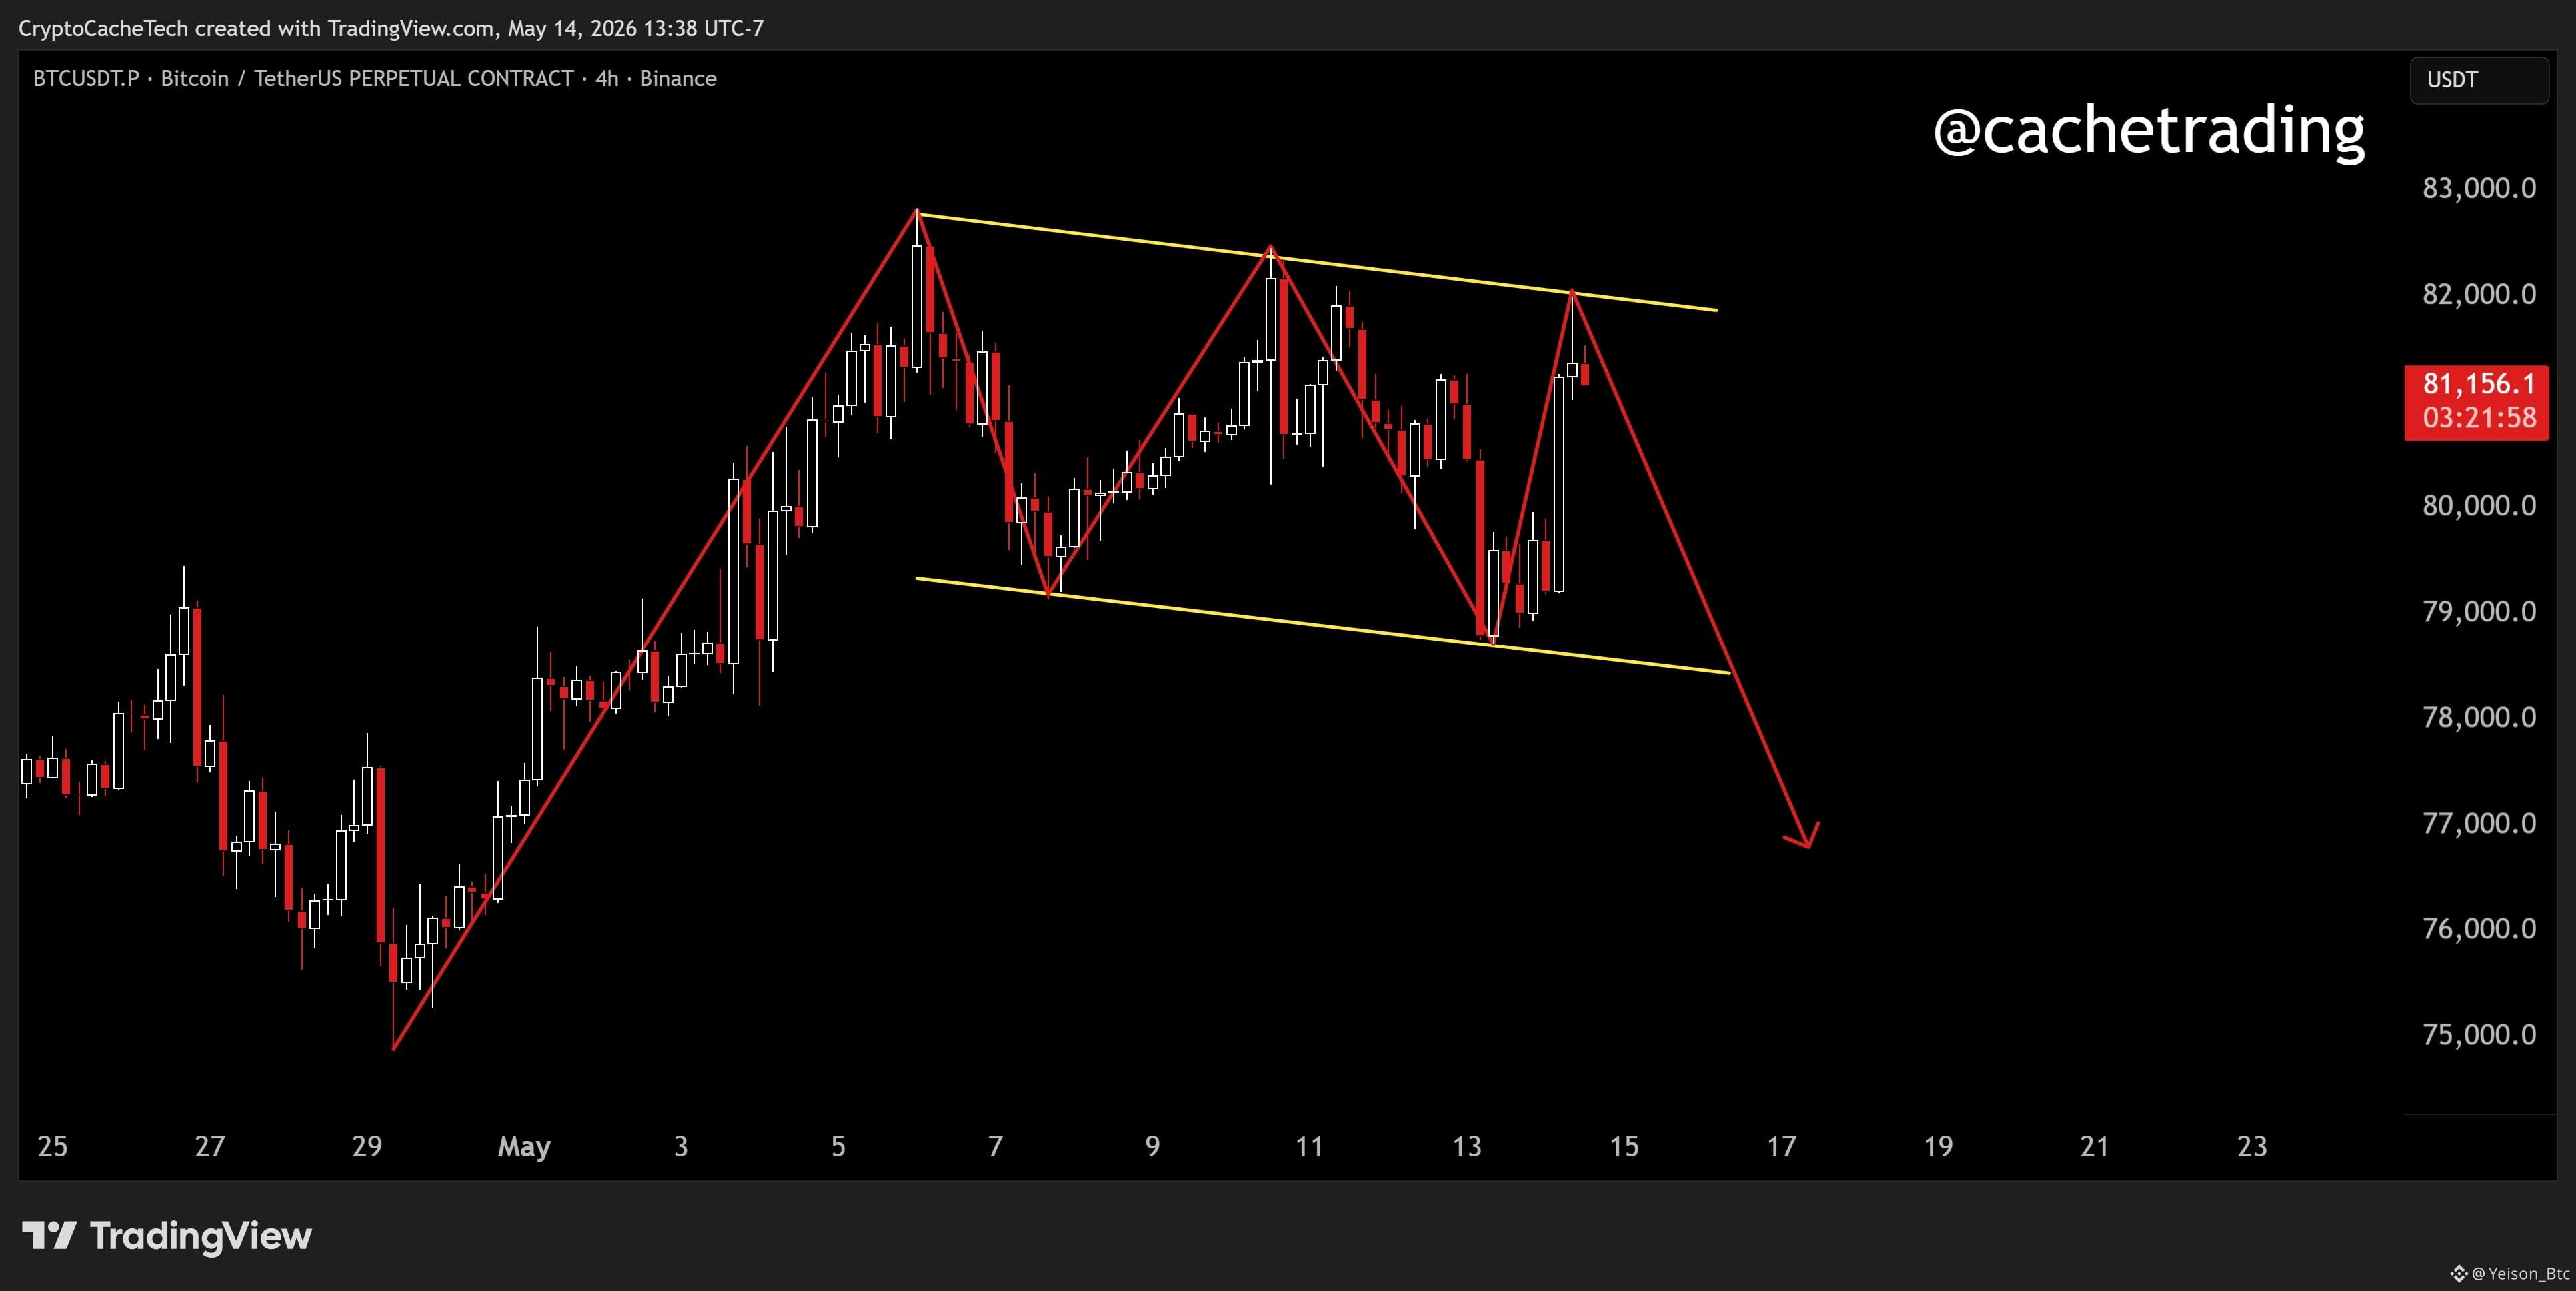This screenshot has width=2576, height=1291.
Task: Click the TradingView wordmark beside the logo
Action: click(201, 1236)
